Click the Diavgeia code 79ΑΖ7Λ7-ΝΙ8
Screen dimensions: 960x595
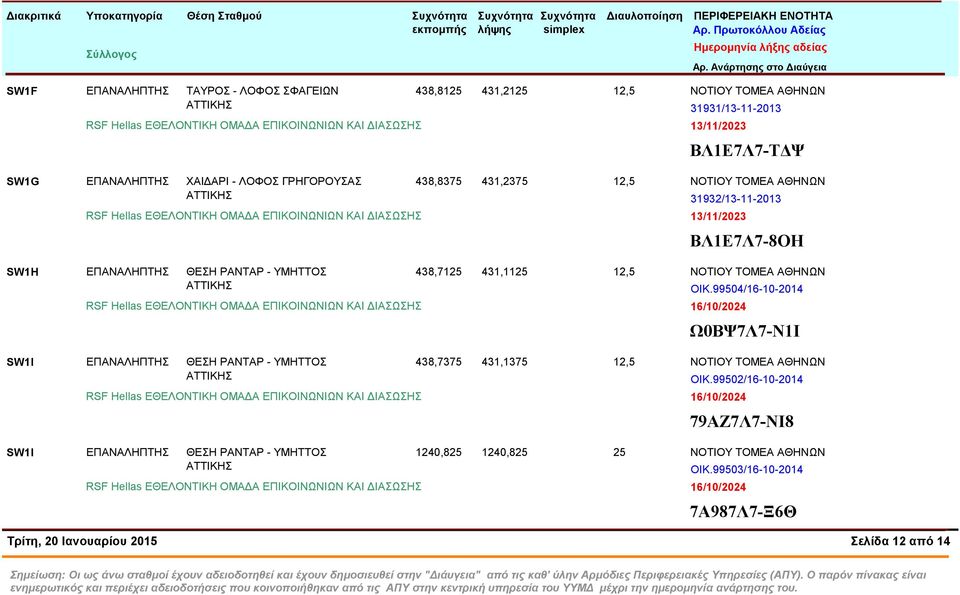[x=741, y=422]
